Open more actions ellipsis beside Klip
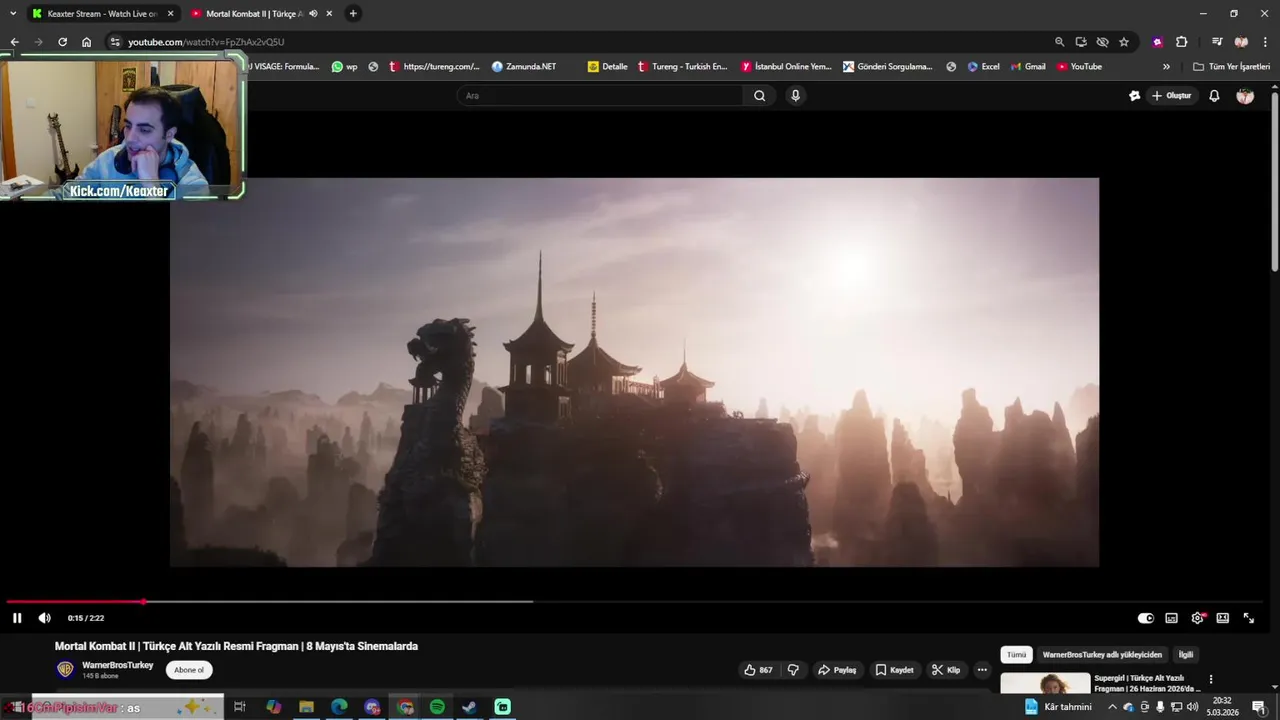The width and height of the screenshot is (1280, 720). pyautogui.click(x=982, y=670)
